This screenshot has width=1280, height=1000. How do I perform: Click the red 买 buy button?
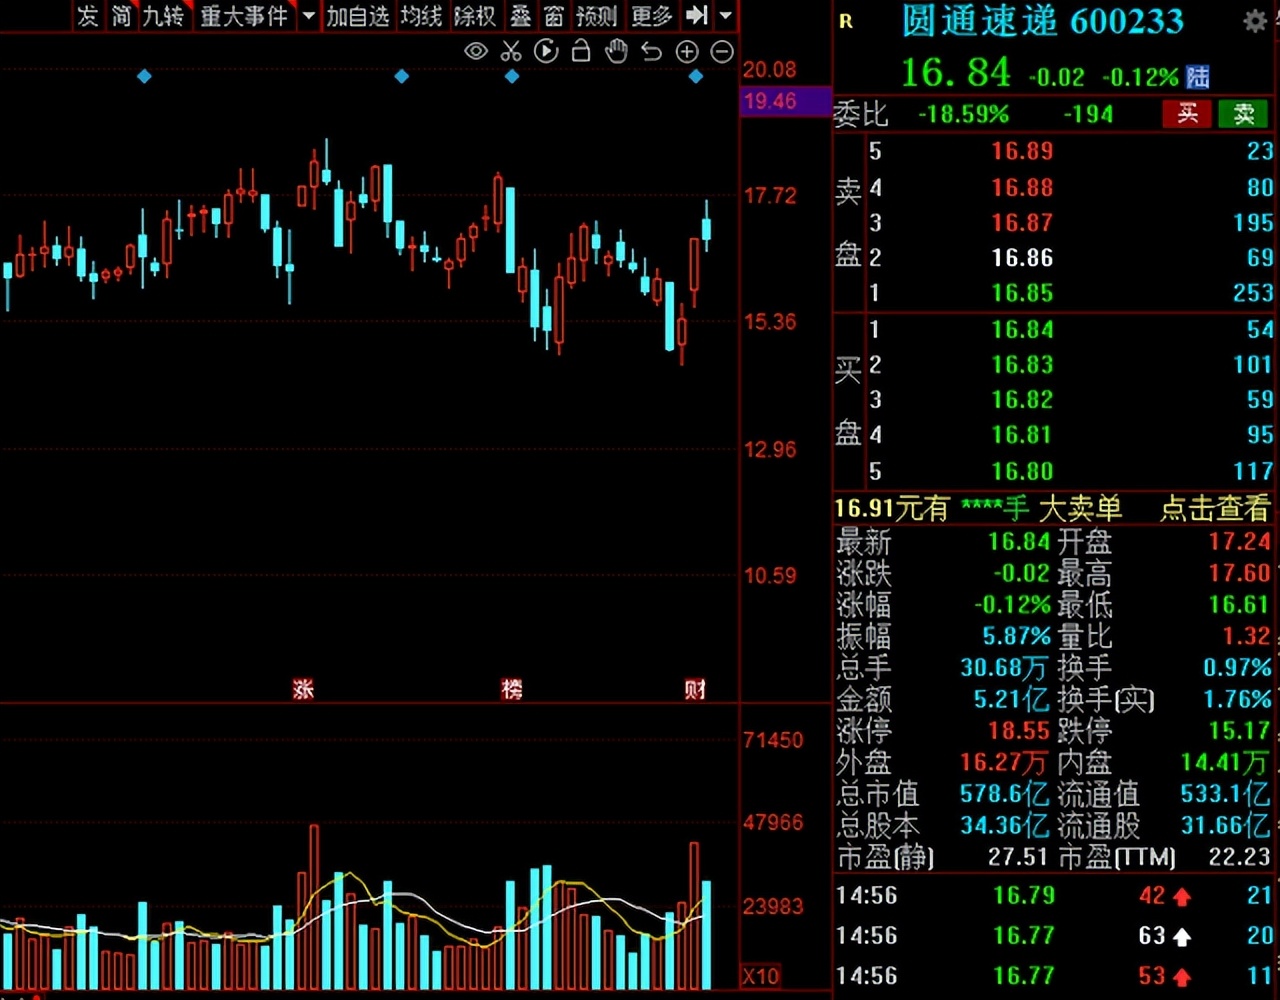point(1187,114)
